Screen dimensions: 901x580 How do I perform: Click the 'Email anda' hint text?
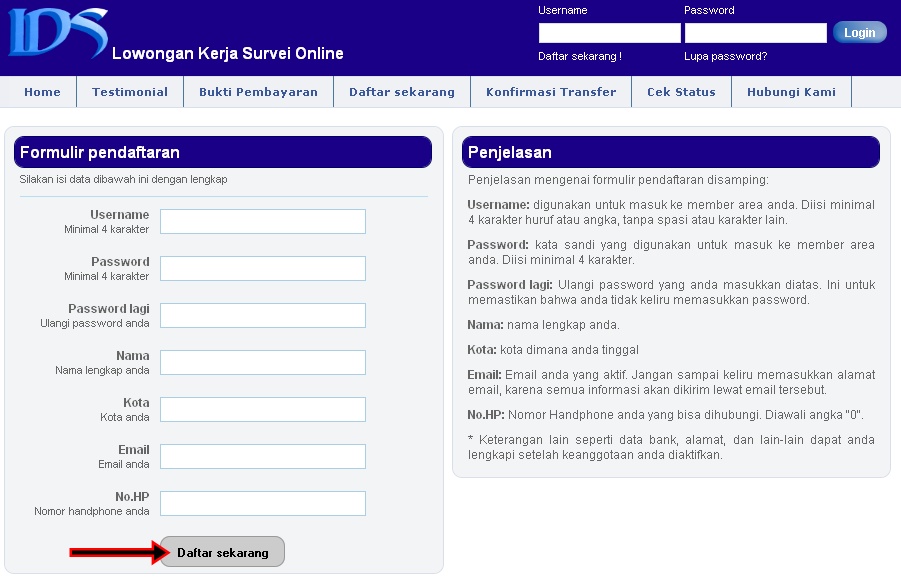[x=124, y=464]
